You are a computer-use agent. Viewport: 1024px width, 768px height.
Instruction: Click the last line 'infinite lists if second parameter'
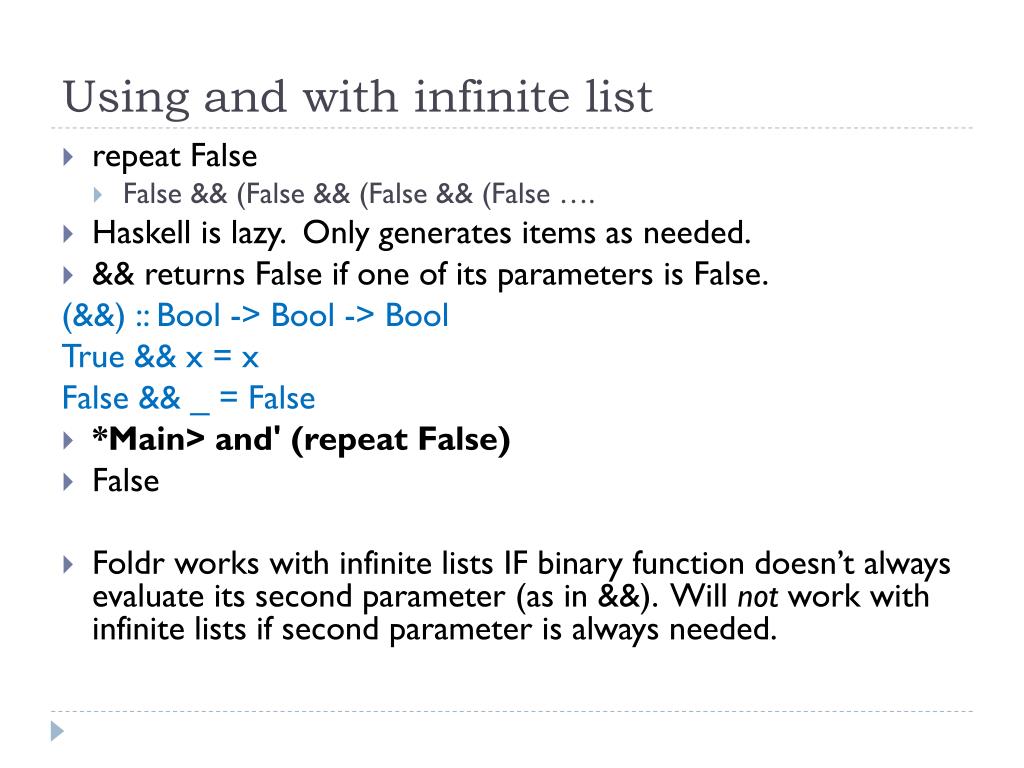coord(434,630)
